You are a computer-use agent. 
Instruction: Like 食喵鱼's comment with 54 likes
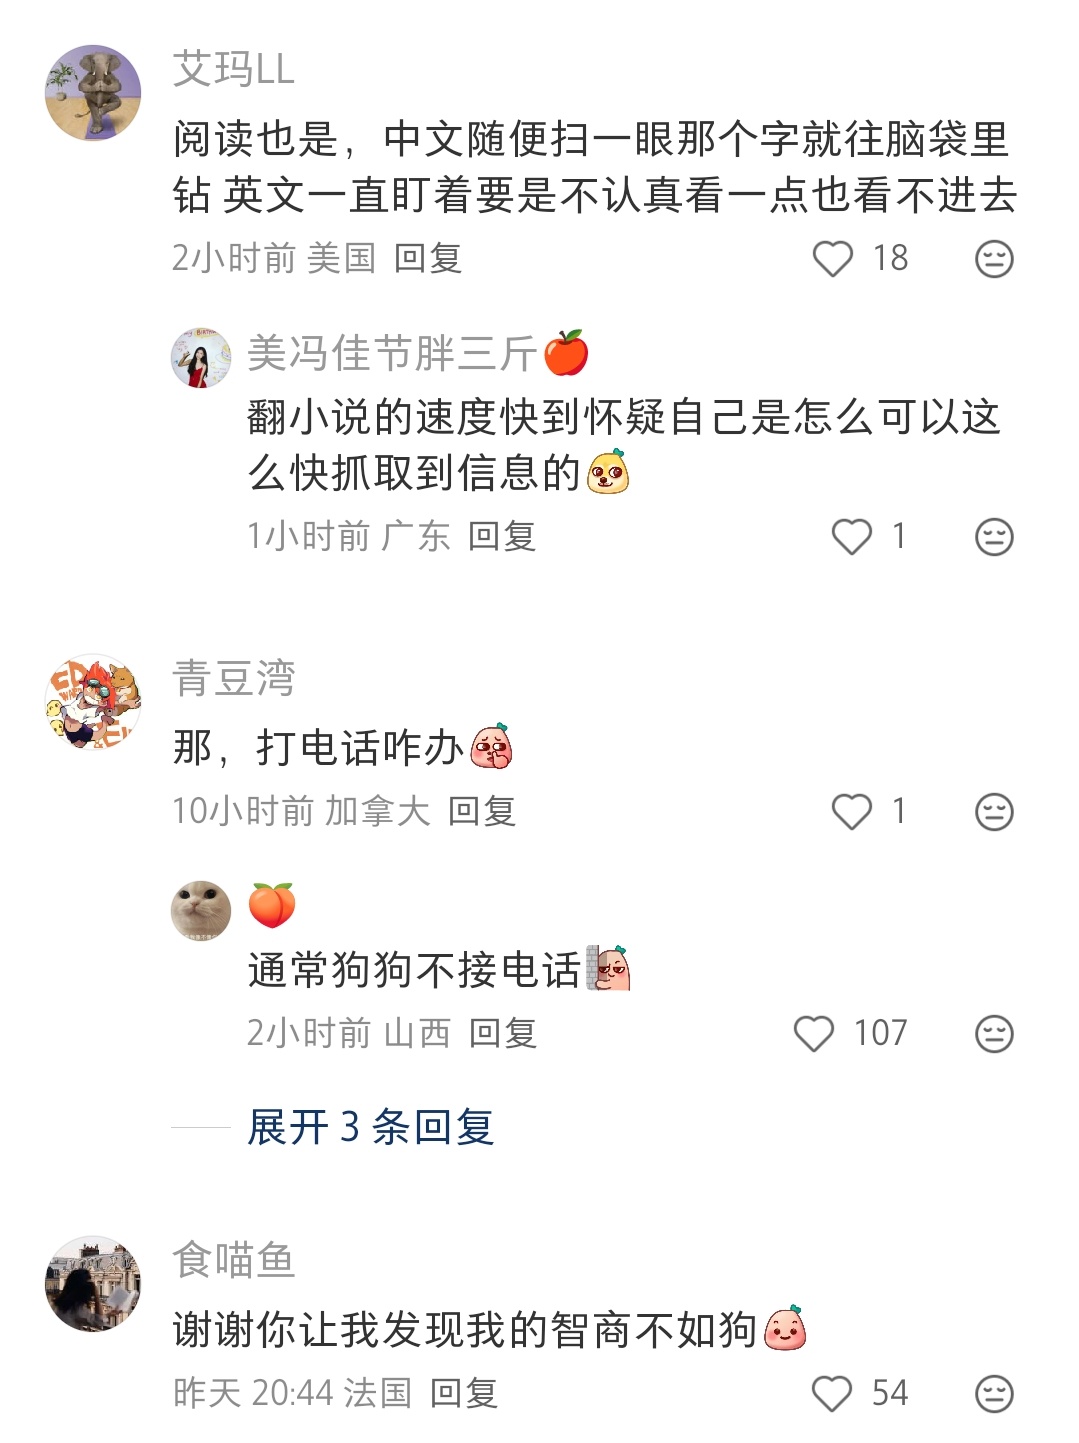(832, 1393)
